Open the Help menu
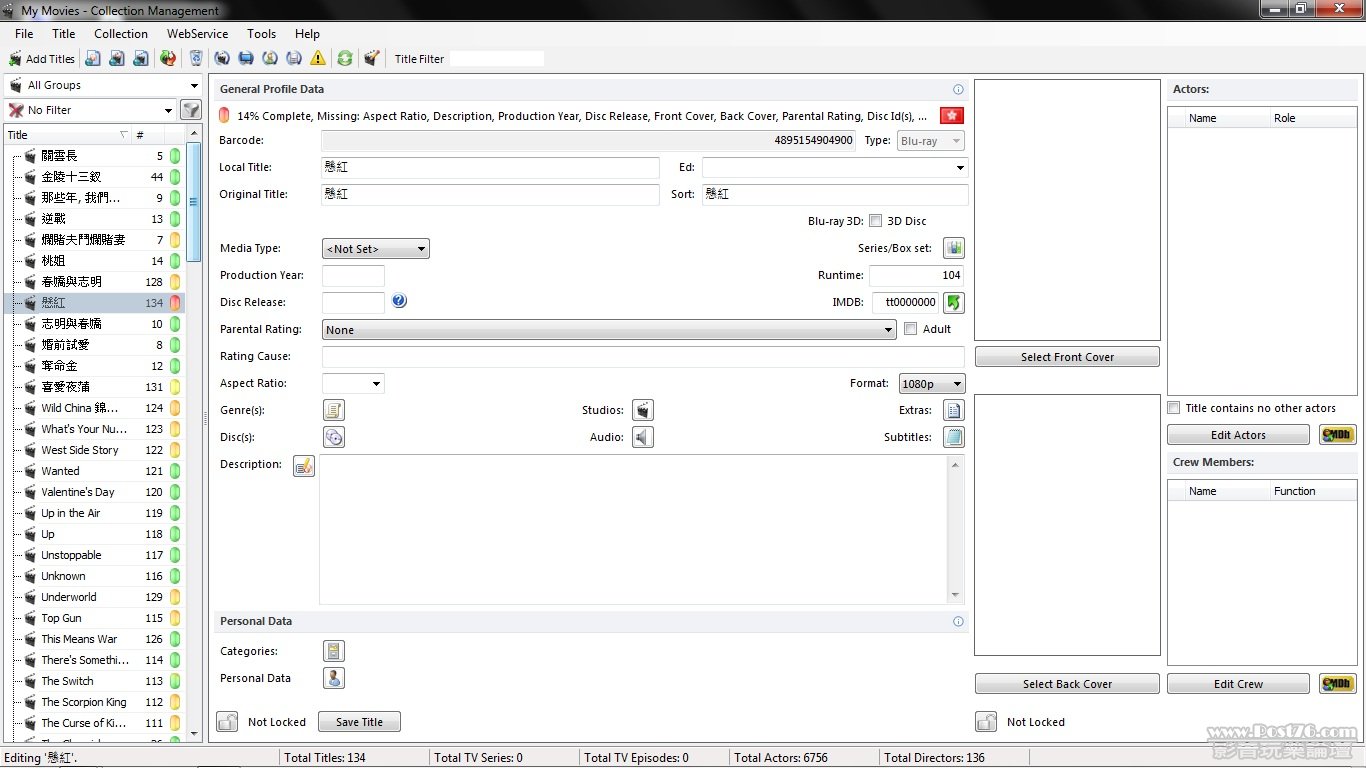 point(308,34)
